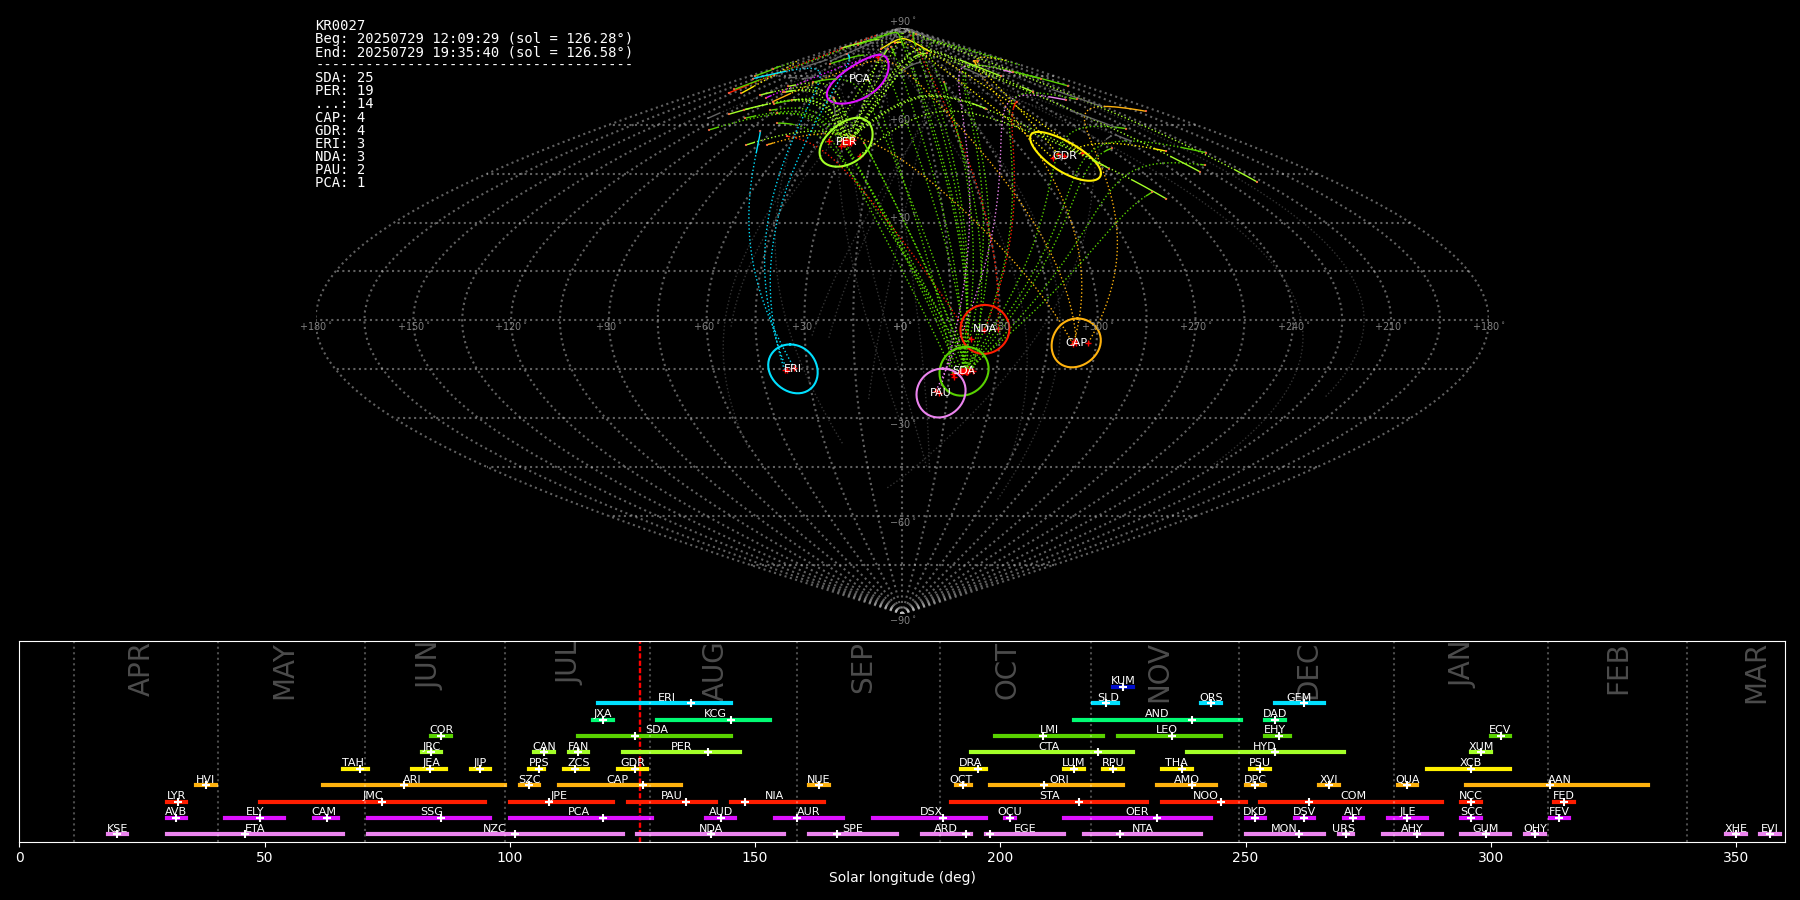The height and width of the screenshot is (900, 1800).
Task: Select the SSG purple bar in timeline
Action: tap(428, 818)
